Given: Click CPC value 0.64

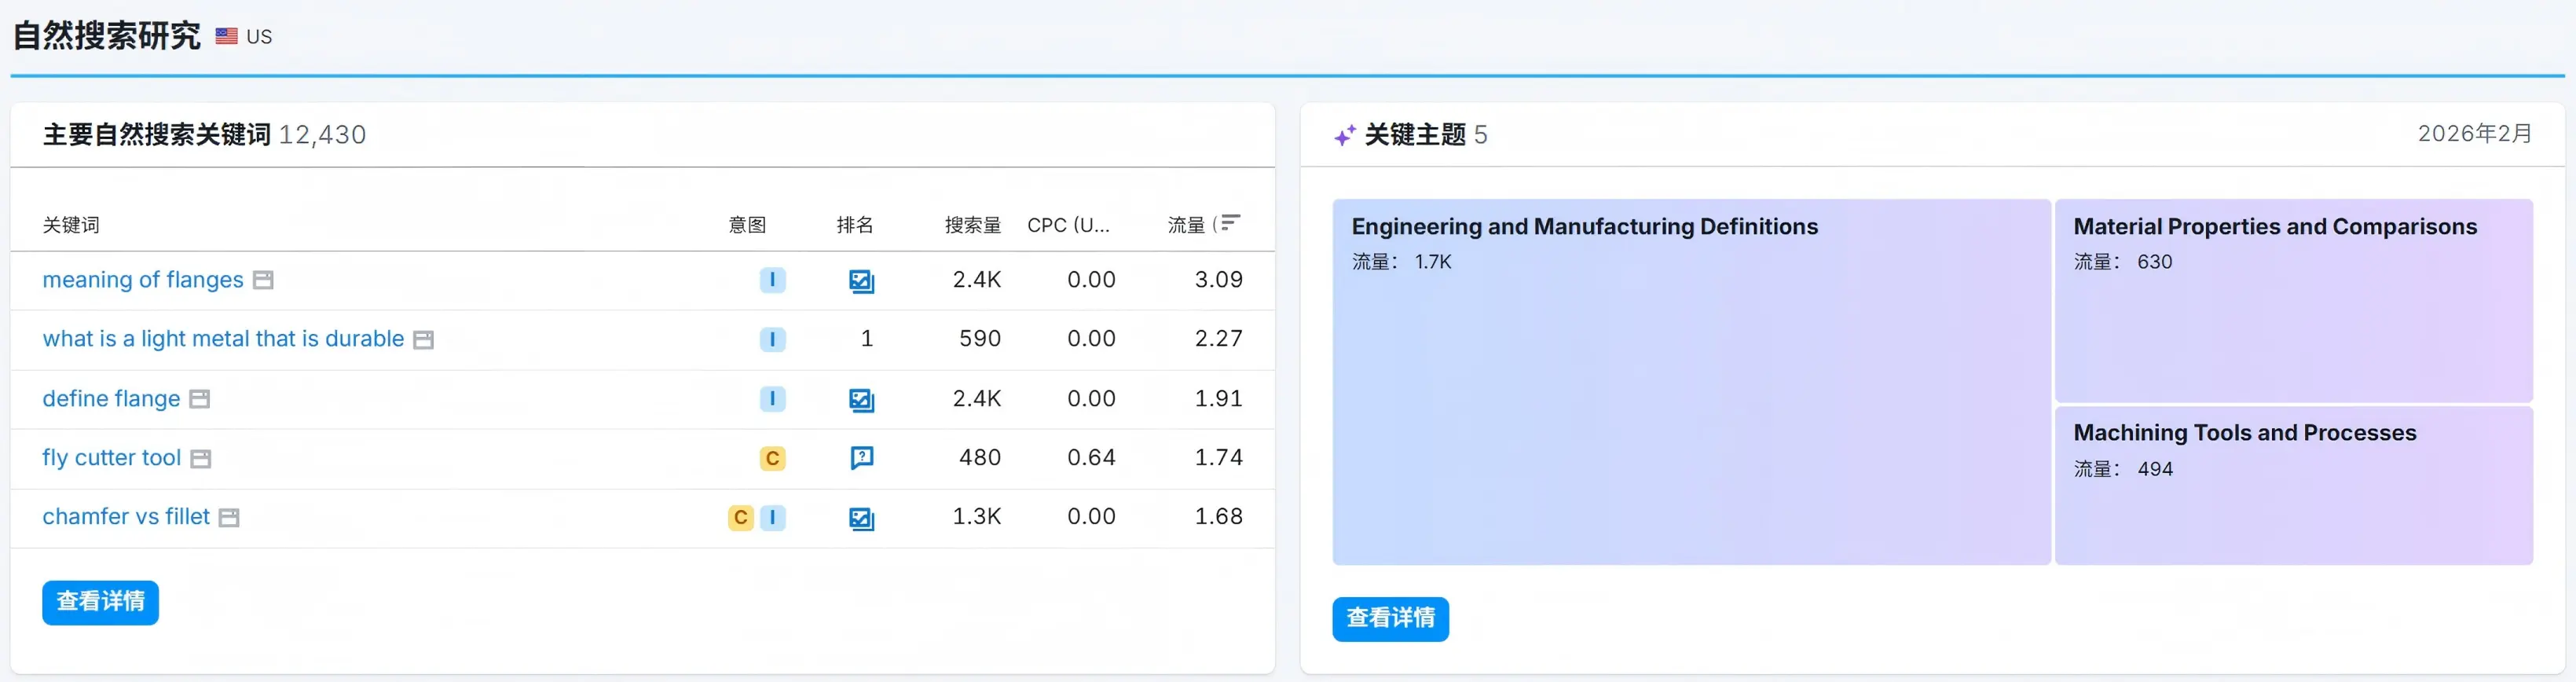Looking at the screenshot, I should (1091, 458).
